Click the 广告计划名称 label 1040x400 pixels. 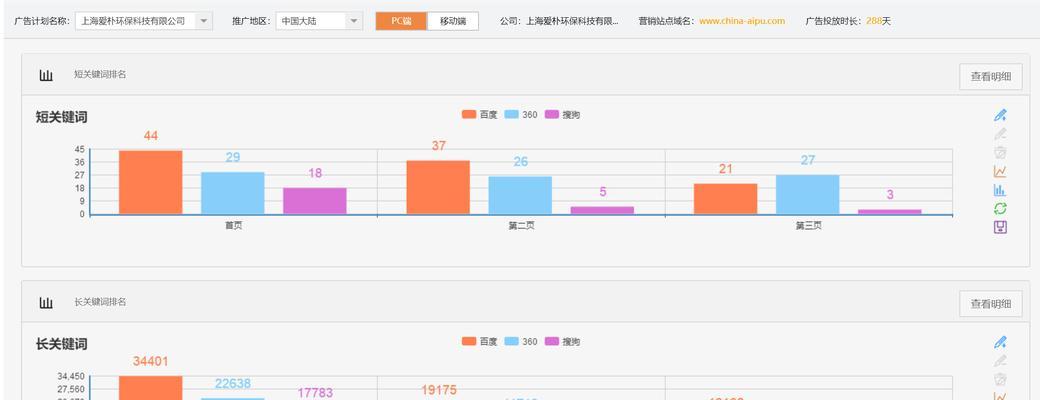[x=42, y=21]
